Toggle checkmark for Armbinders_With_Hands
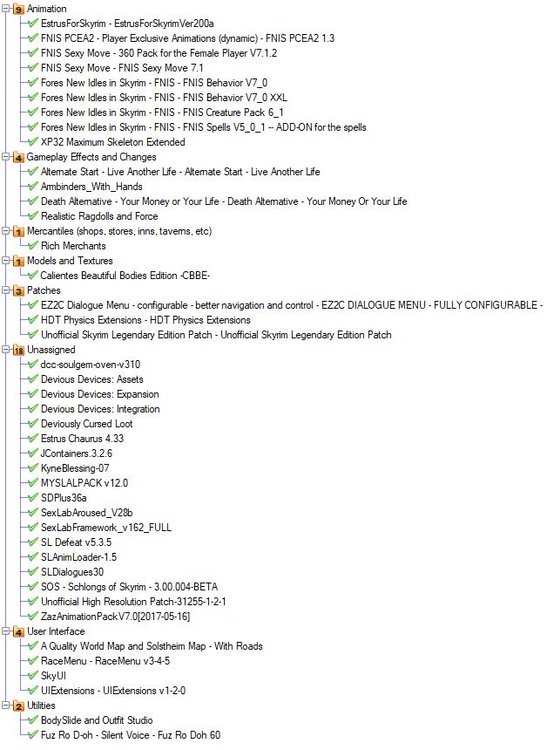 33,186
